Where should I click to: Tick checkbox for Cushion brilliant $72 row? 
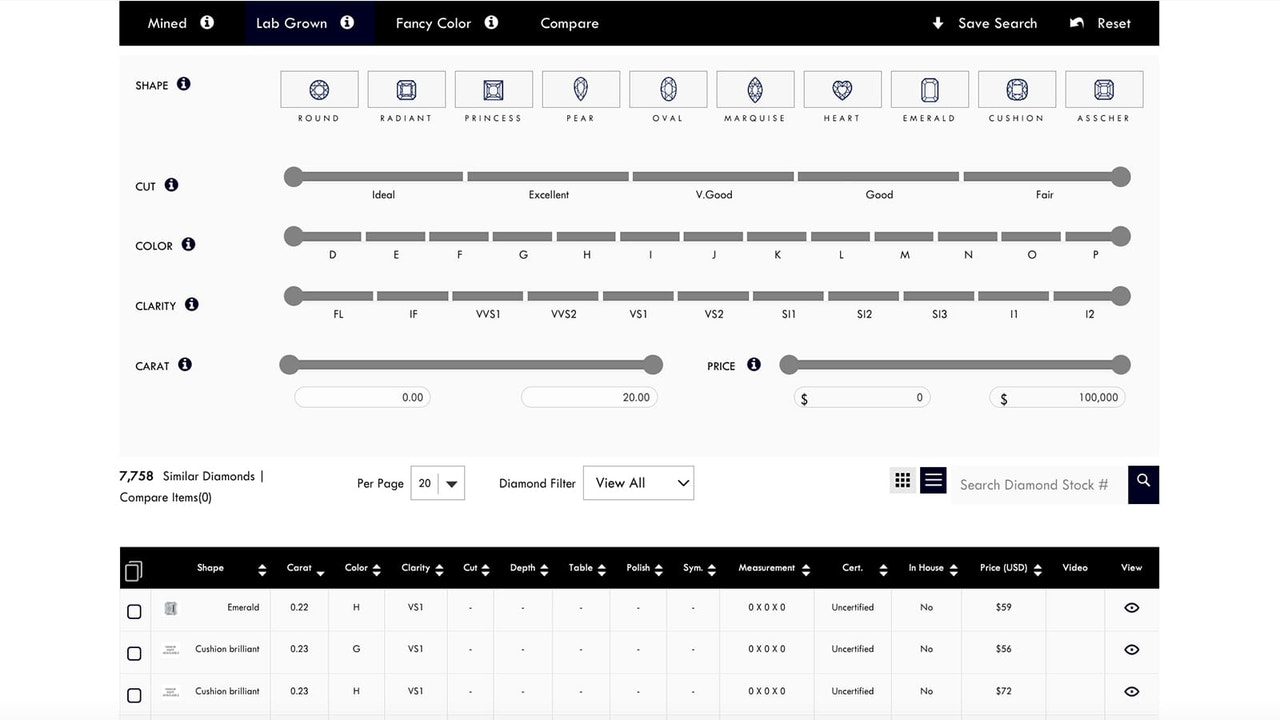pos(134,695)
